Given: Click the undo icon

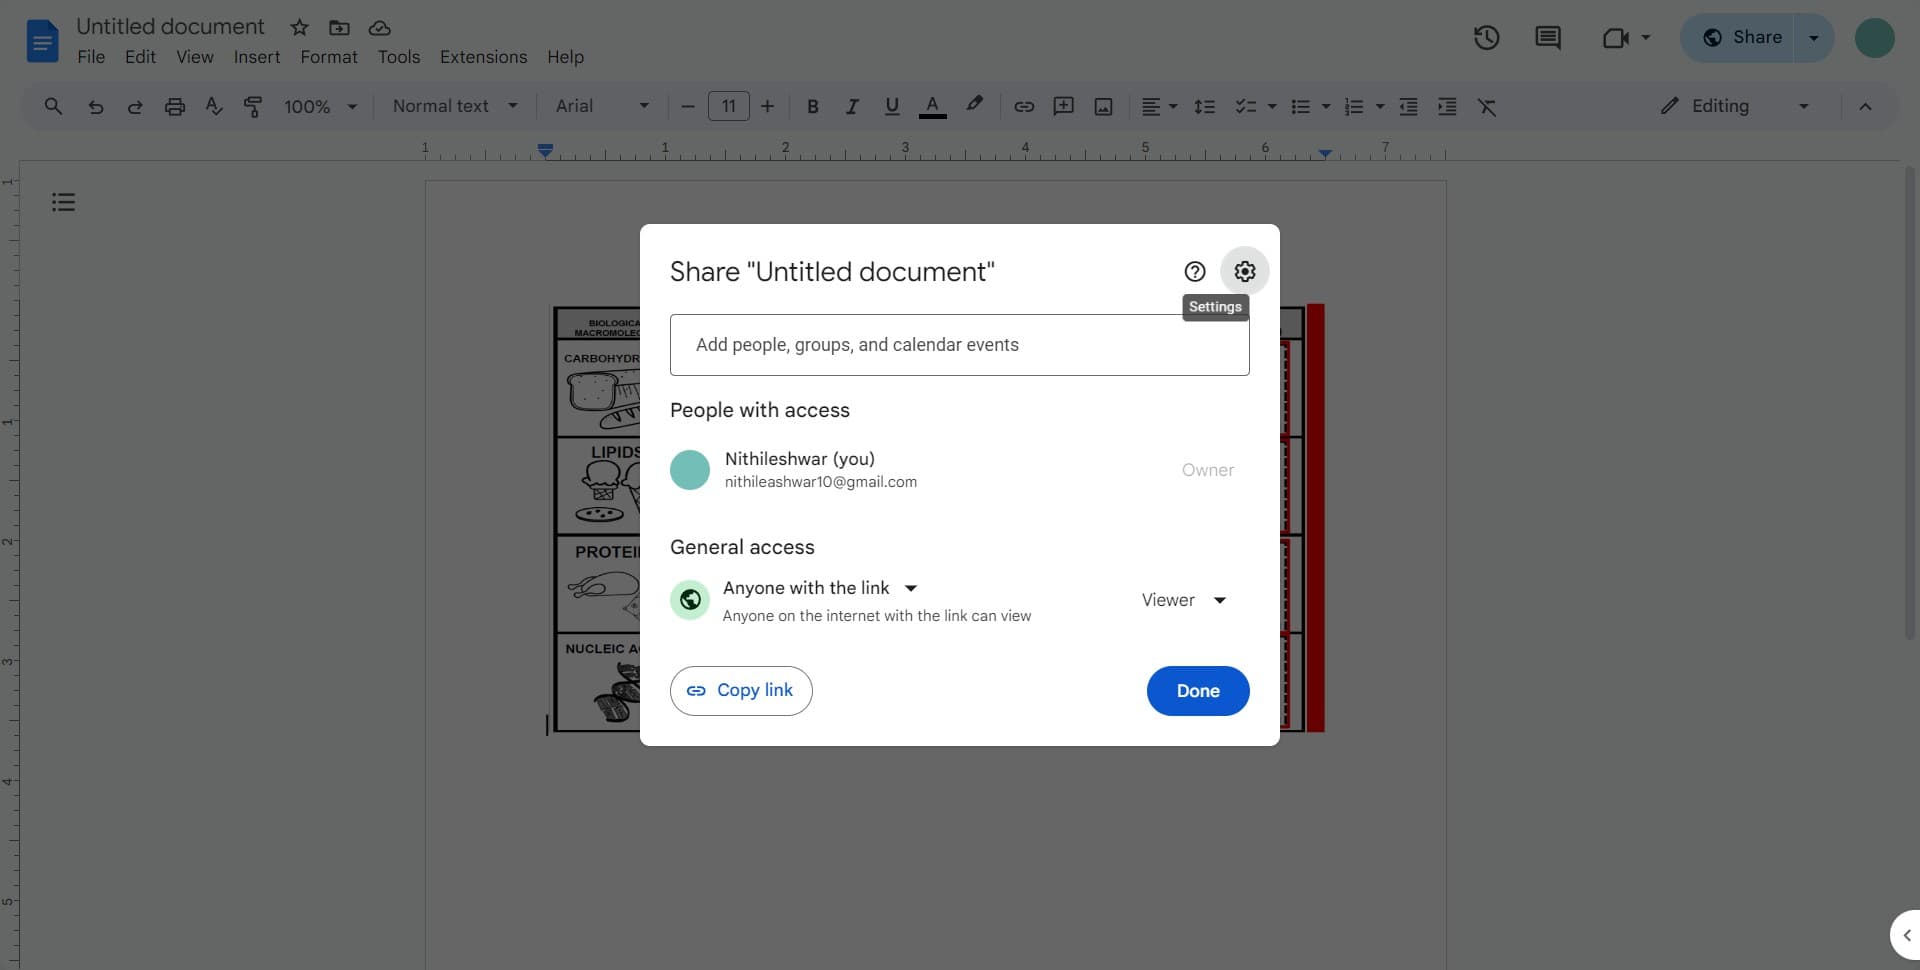Looking at the screenshot, I should [95, 106].
